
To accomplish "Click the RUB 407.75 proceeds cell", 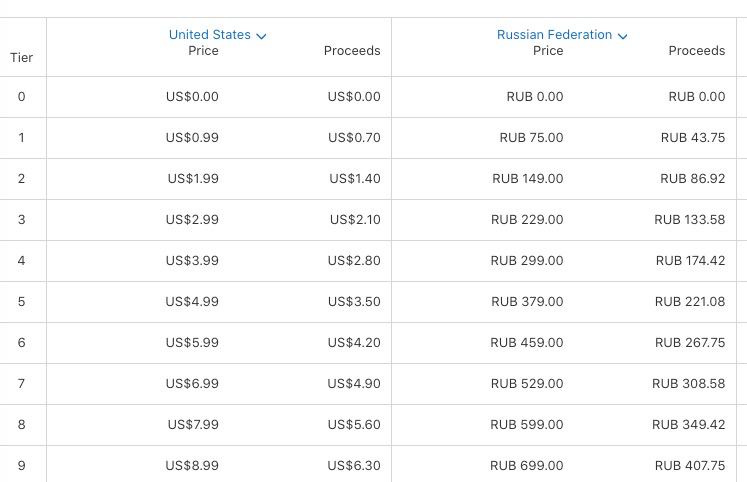I will (x=690, y=465).
